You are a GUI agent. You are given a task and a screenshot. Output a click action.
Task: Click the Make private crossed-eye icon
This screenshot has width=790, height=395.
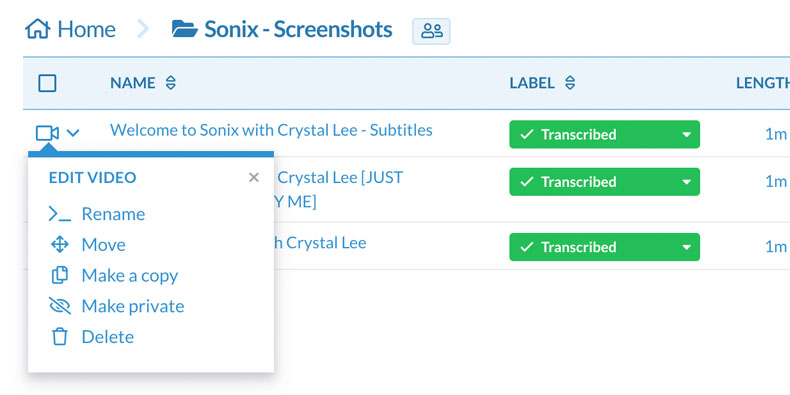pos(59,306)
